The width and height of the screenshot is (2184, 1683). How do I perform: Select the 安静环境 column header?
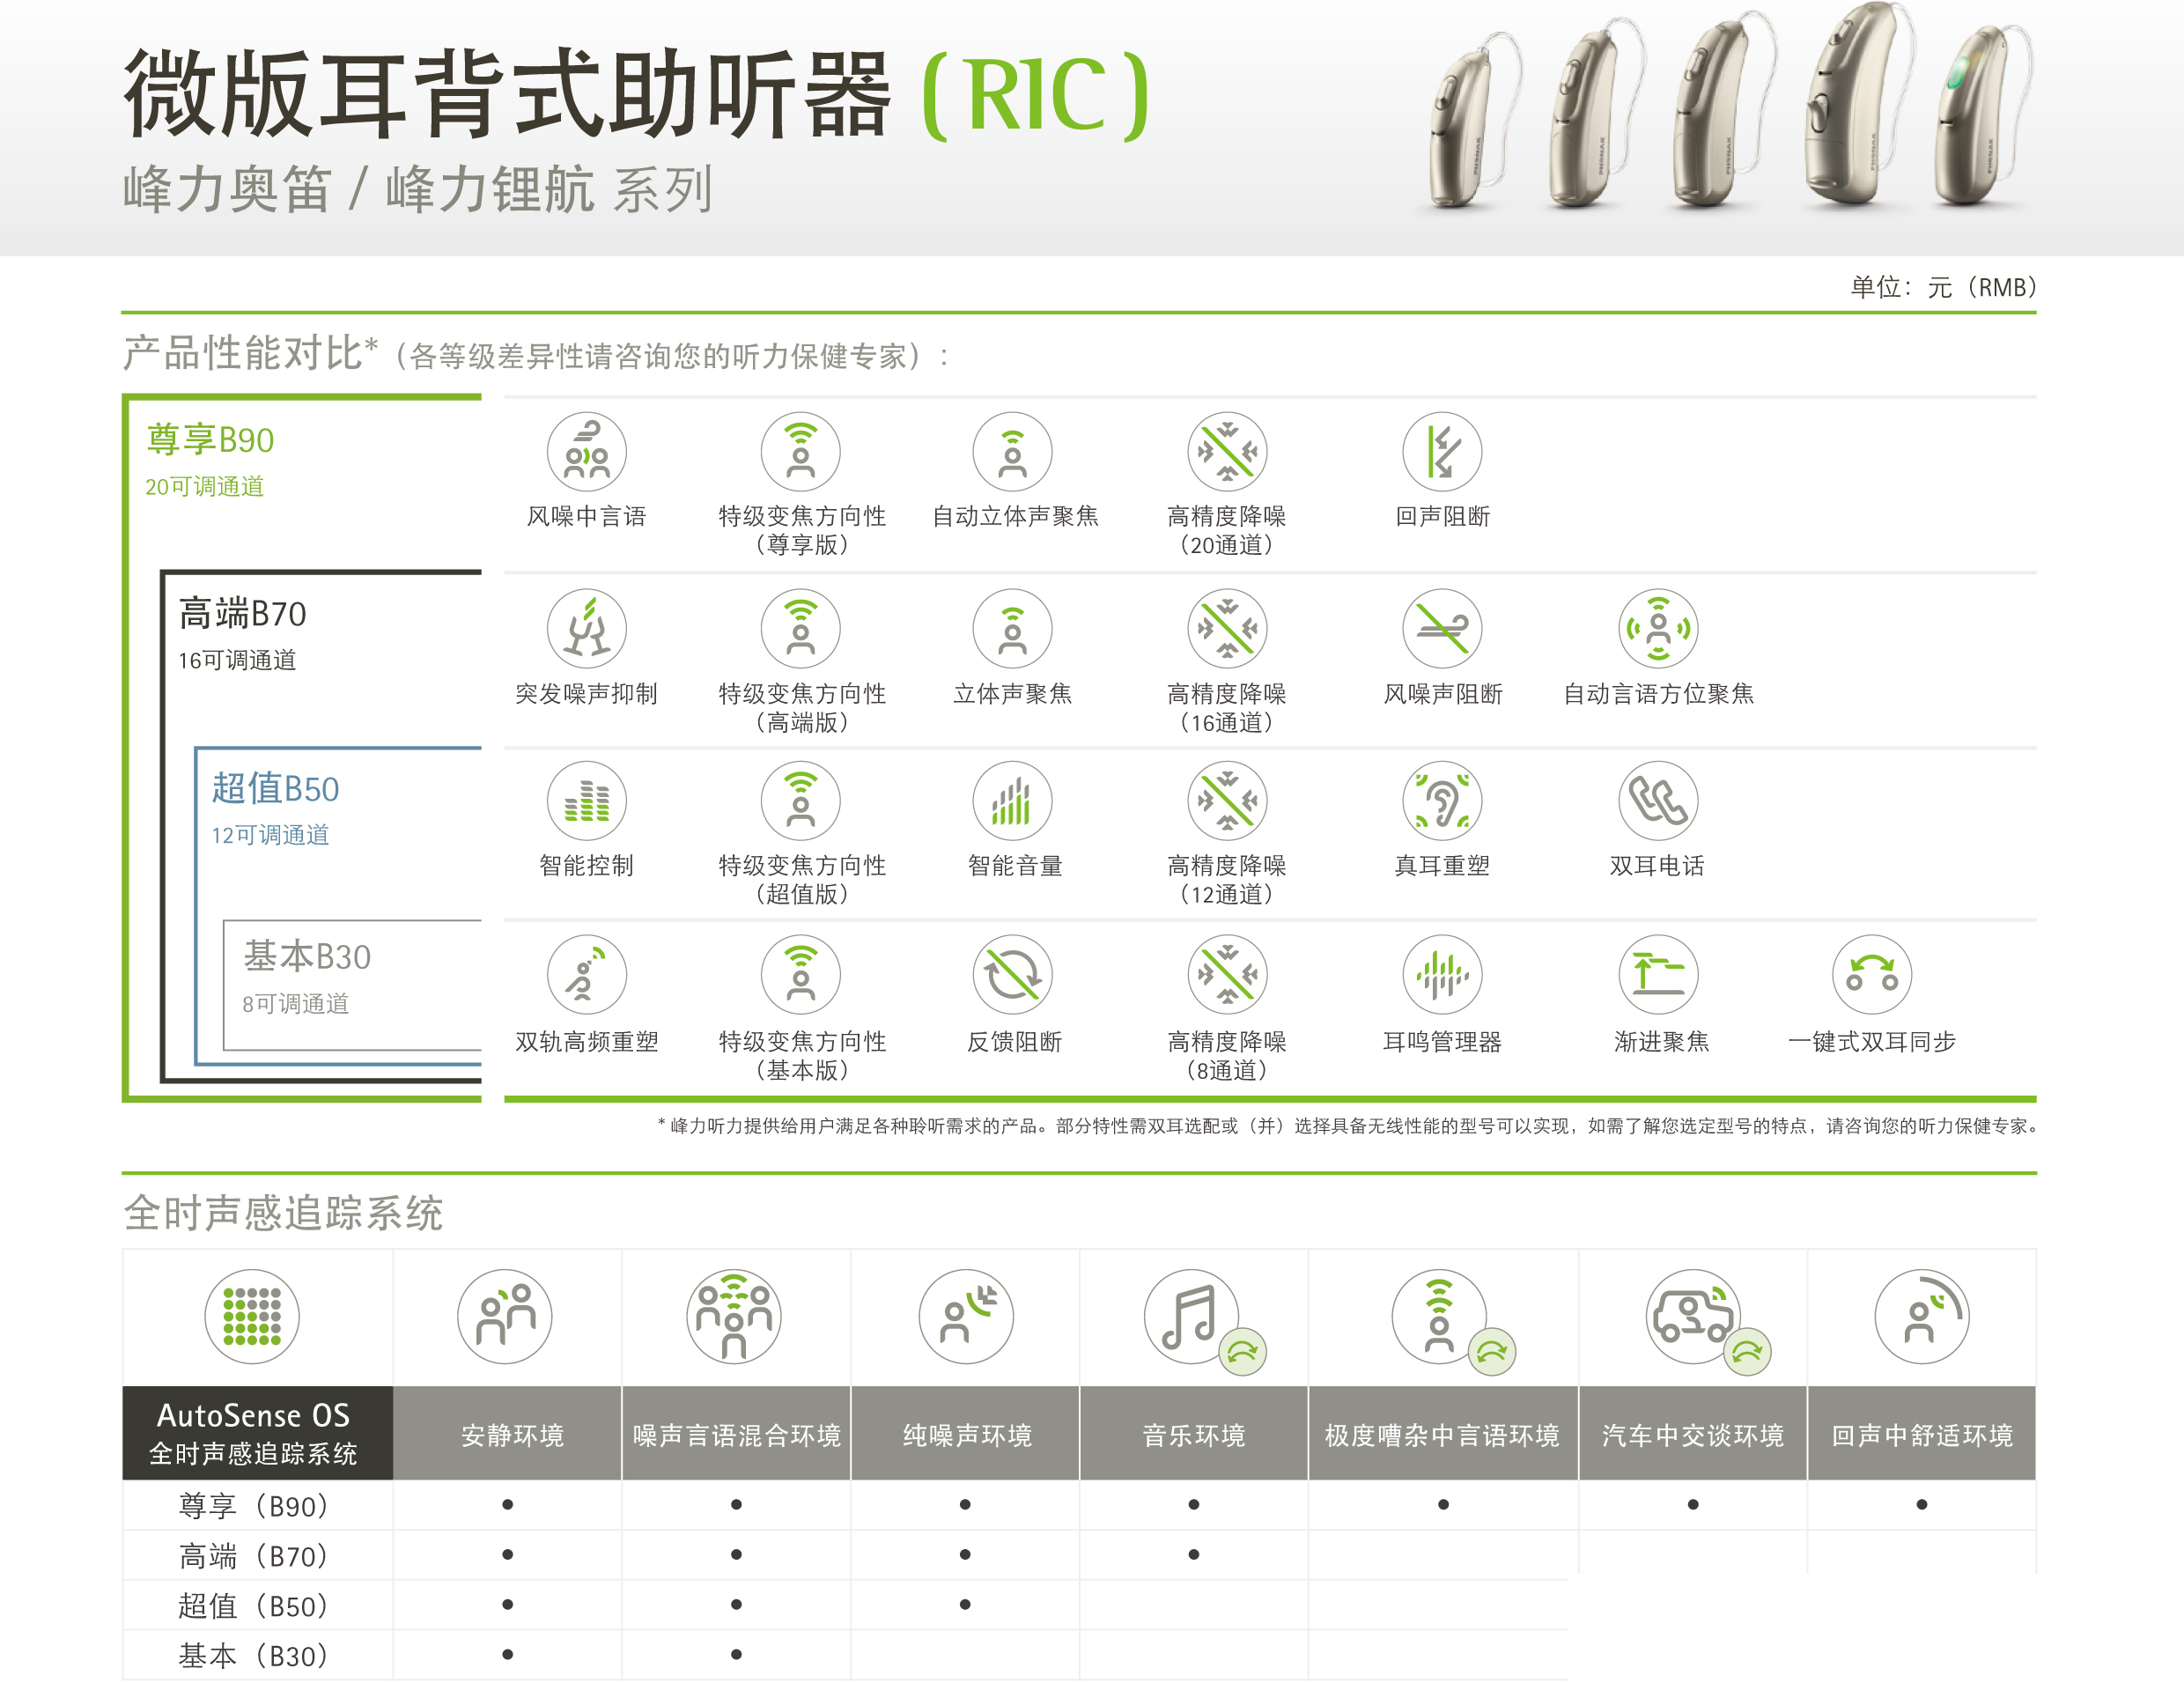click(x=507, y=1432)
